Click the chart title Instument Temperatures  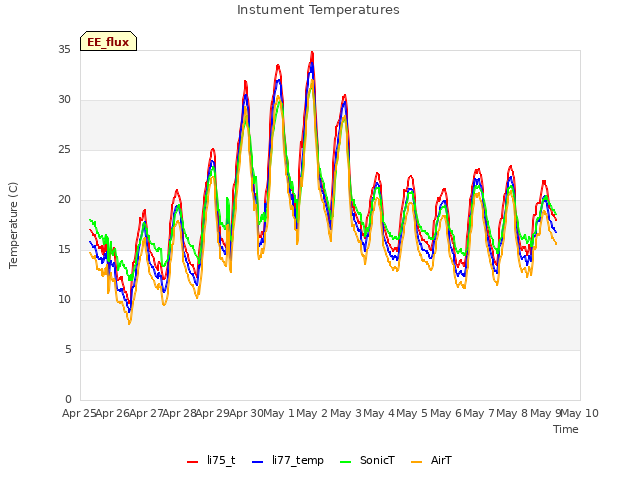(318, 10)
